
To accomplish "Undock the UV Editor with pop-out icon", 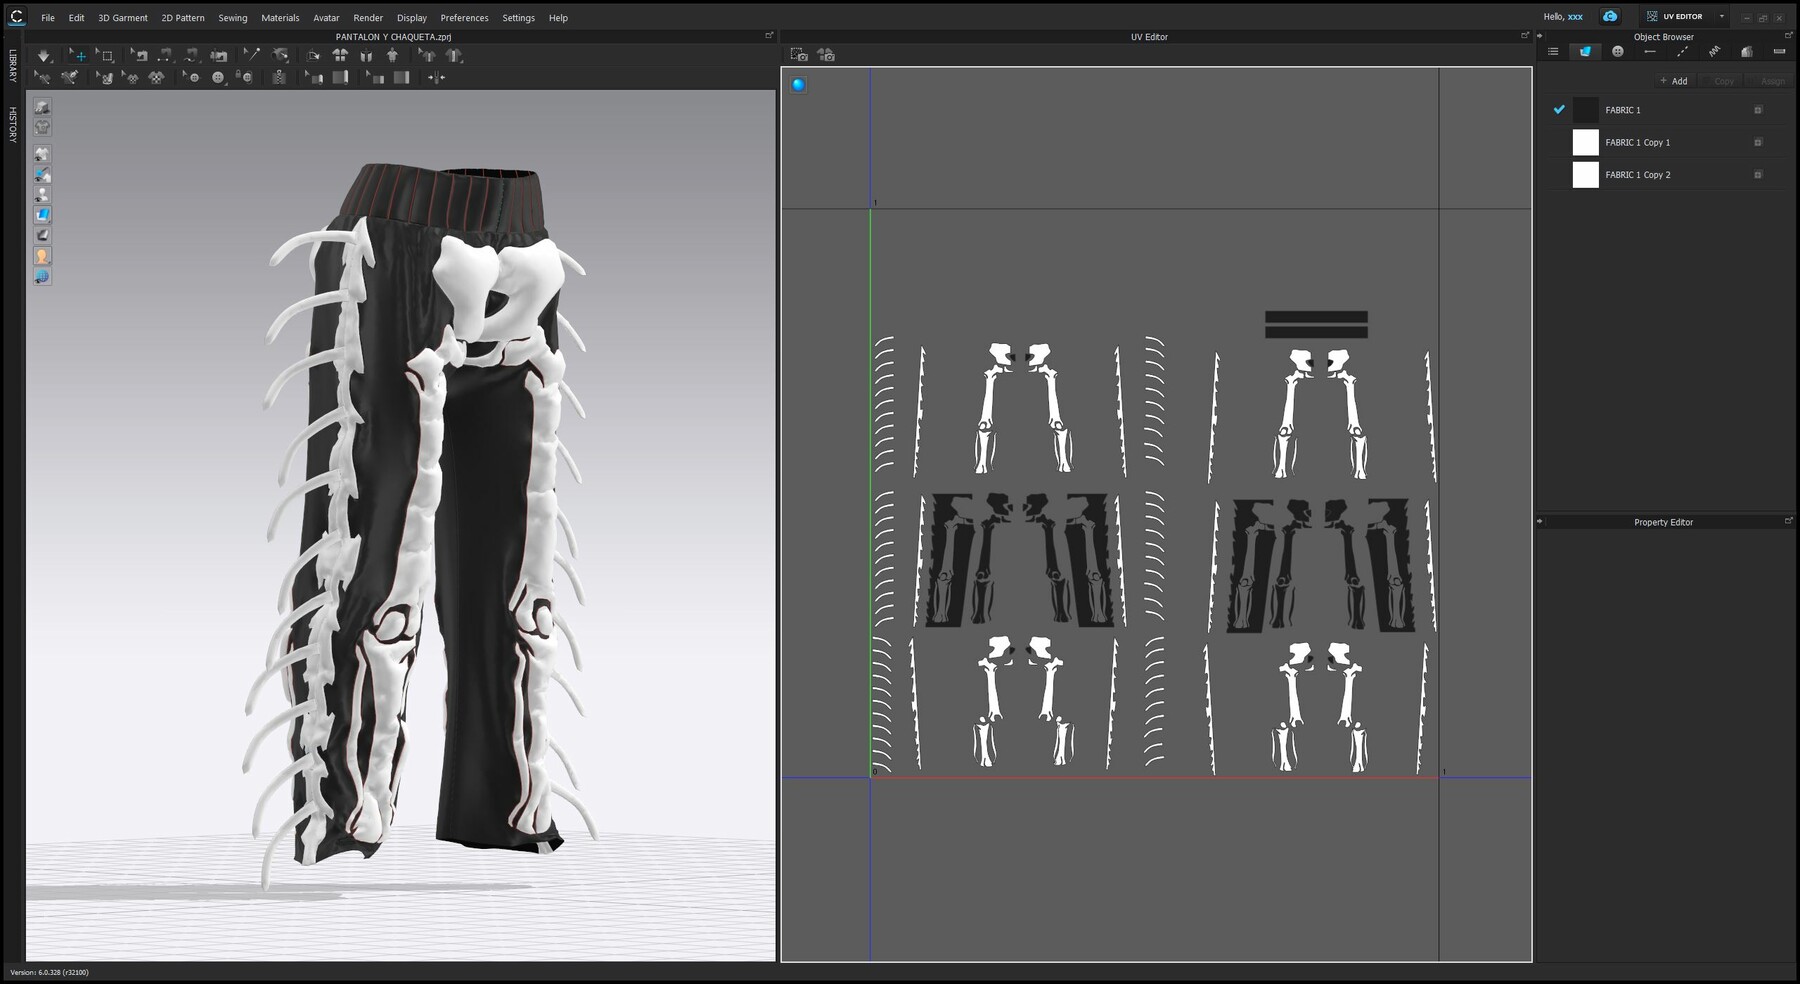I will [x=1525, y=35].
